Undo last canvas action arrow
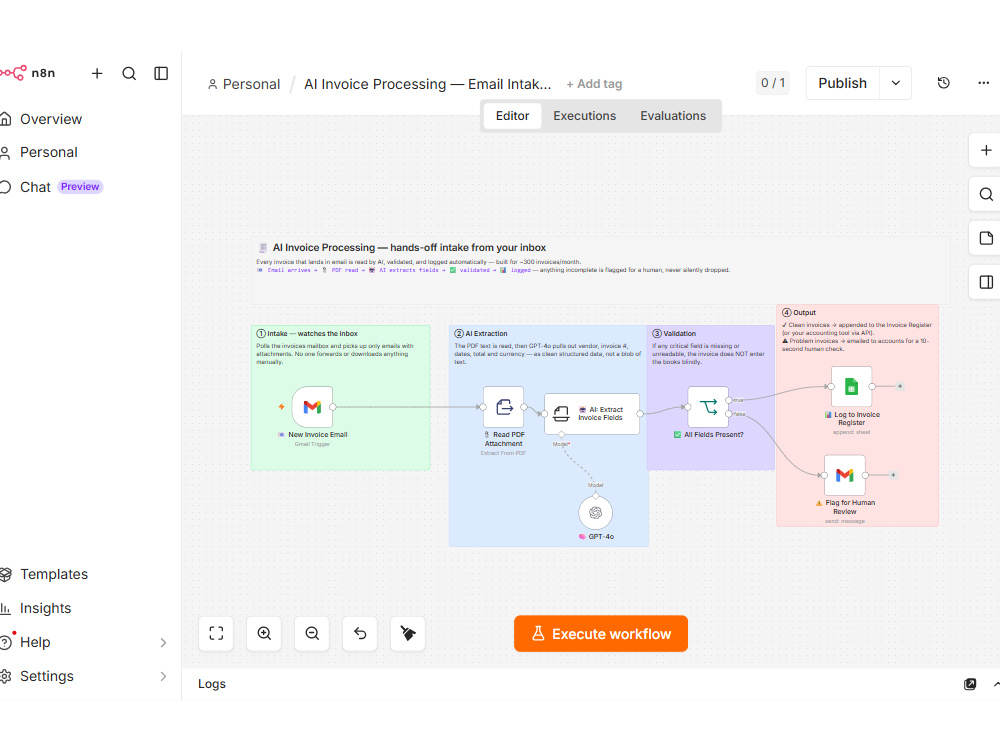Screen dimensions: 1000x750 click(360, 633)
